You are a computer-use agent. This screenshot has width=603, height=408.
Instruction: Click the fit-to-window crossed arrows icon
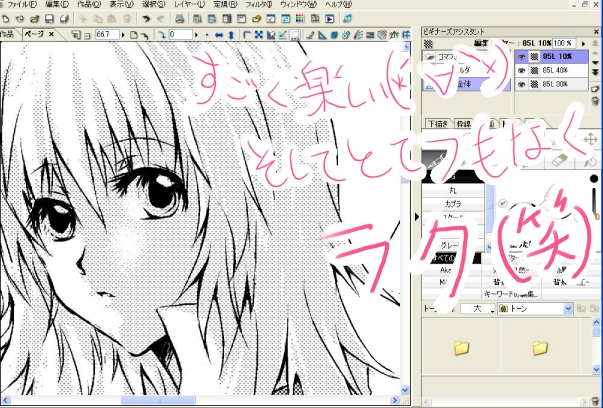click(x=258, y=35)
